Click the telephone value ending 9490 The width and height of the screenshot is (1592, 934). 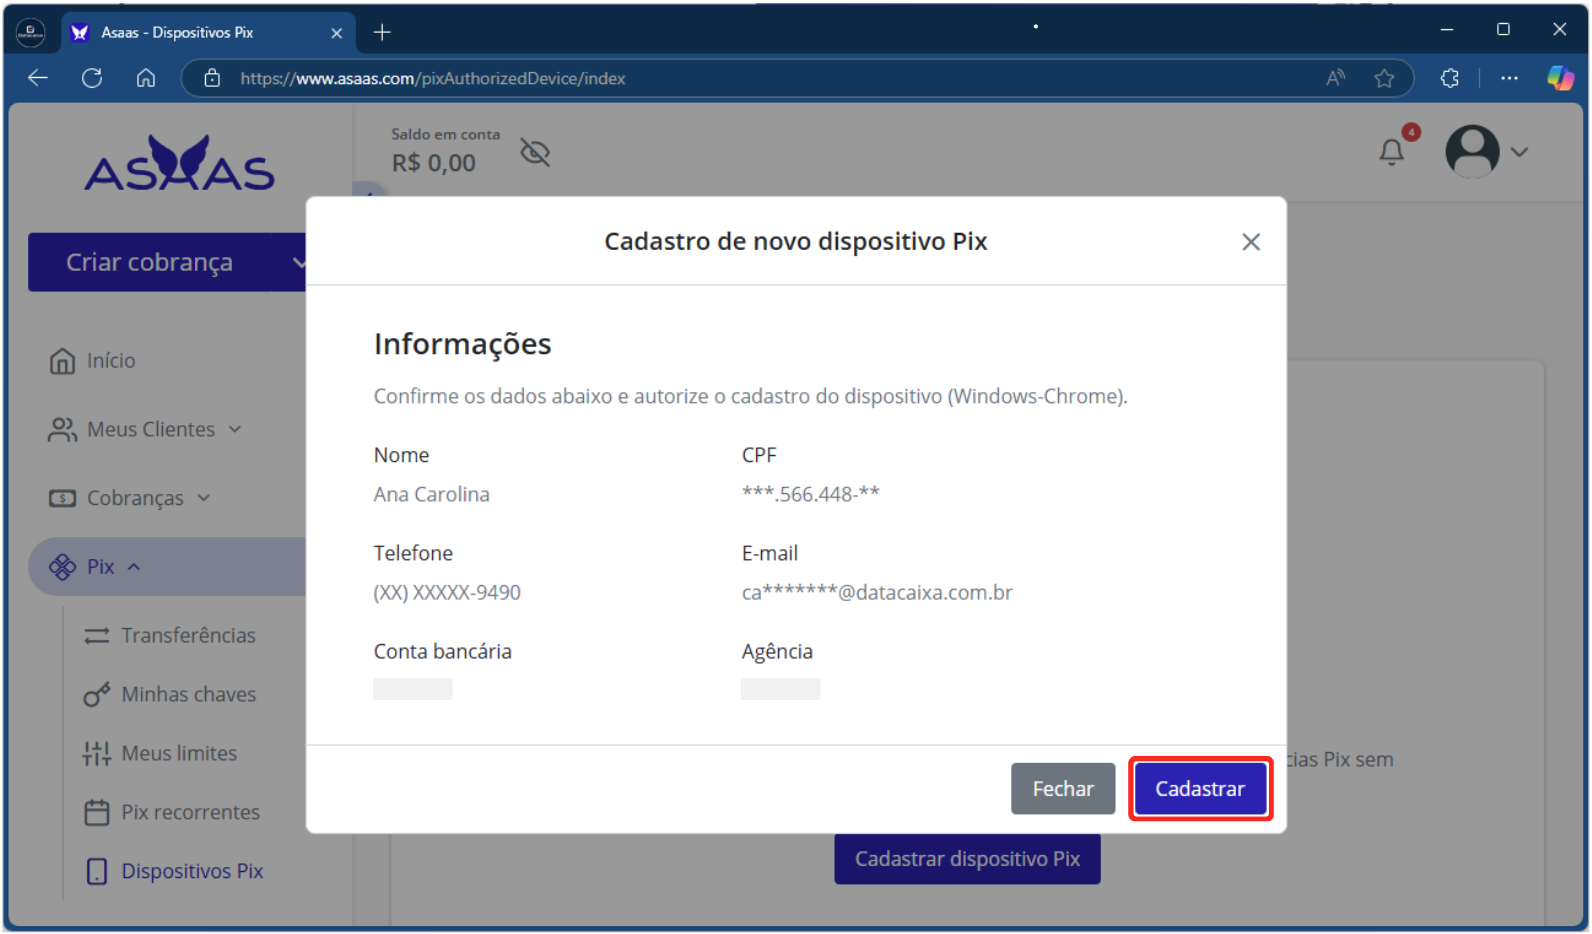pyautogui.click(x=447, y=593)
